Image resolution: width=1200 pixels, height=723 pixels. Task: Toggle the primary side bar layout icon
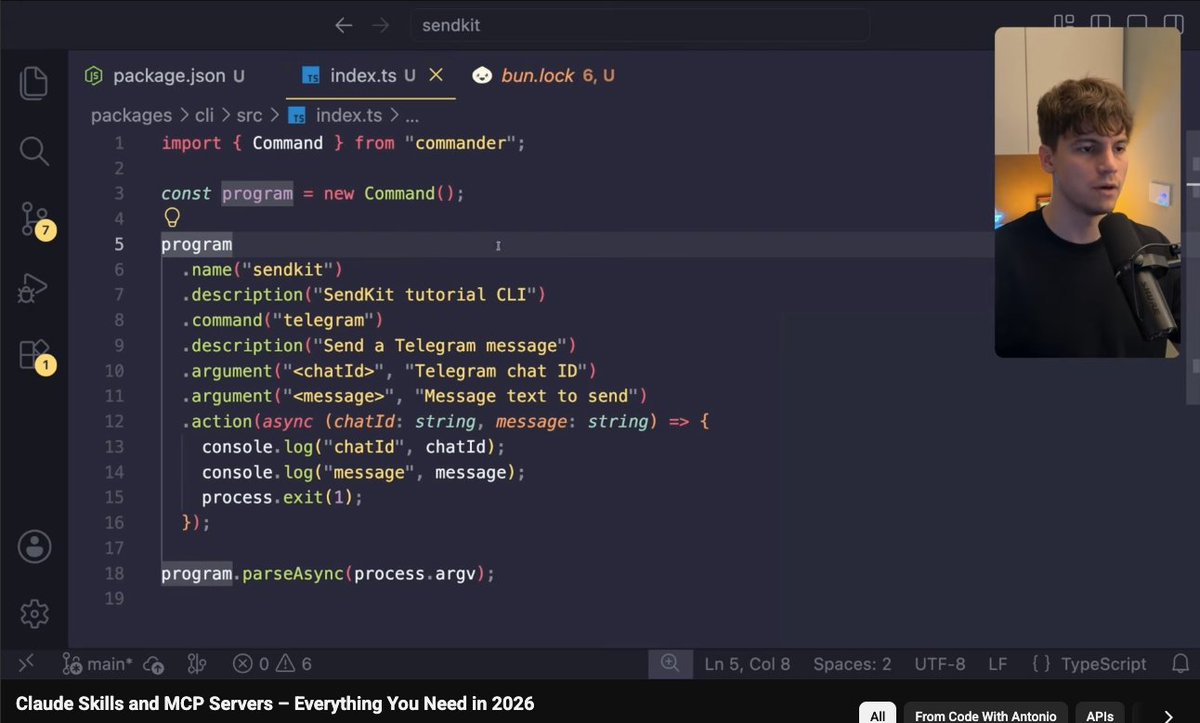(x=1101, y=24)
